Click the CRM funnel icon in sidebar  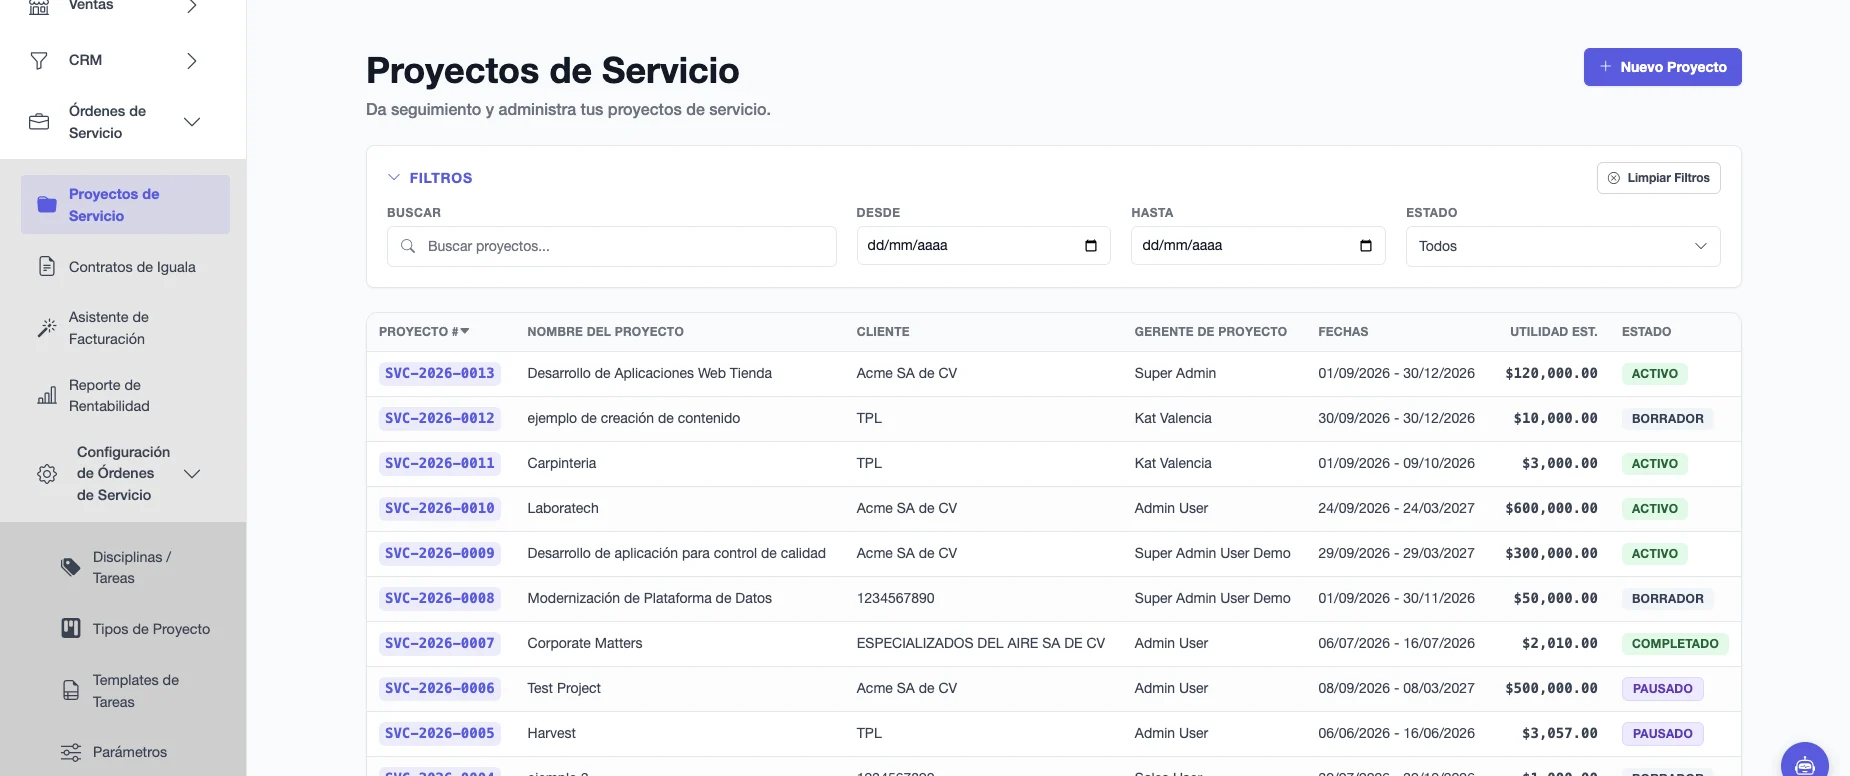pos(39,61)
